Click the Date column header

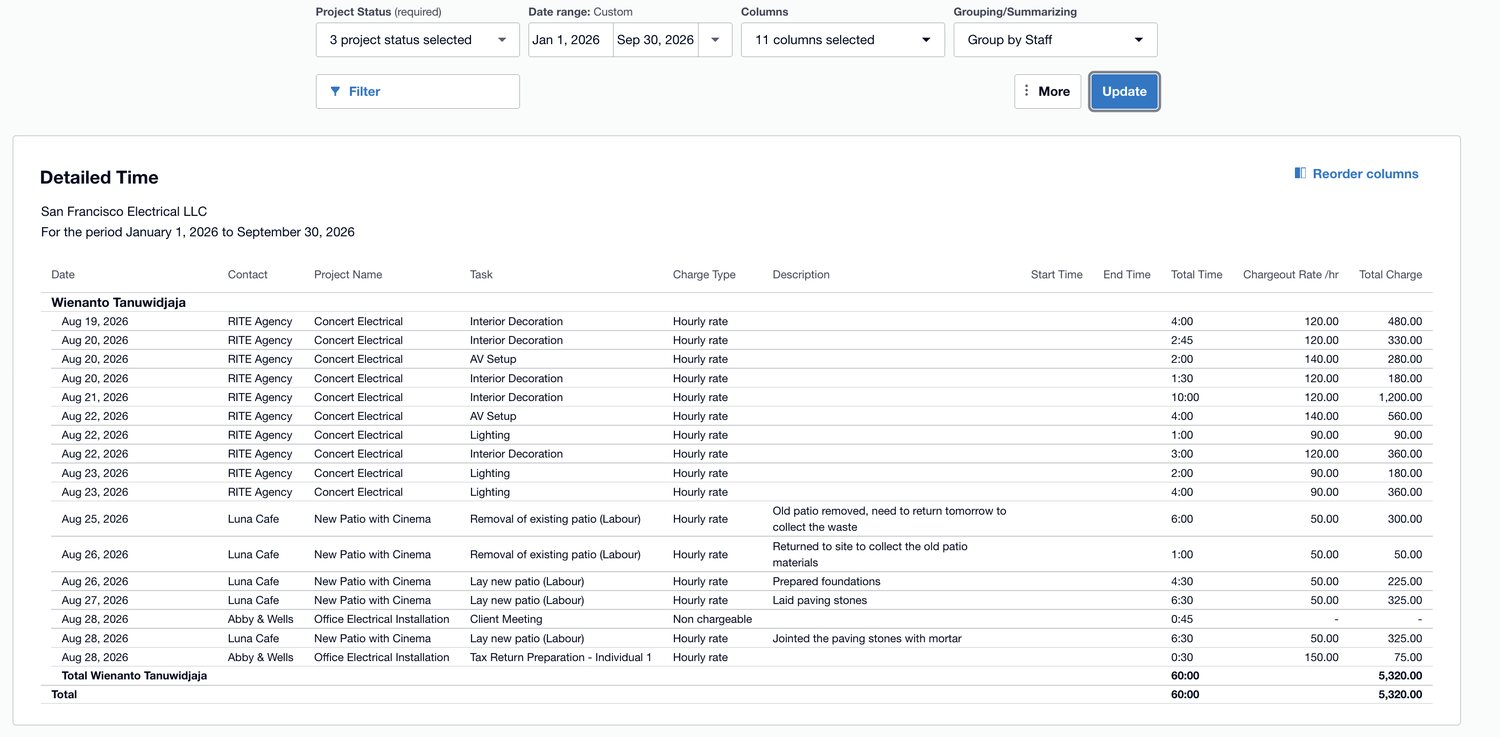[63, 274]
